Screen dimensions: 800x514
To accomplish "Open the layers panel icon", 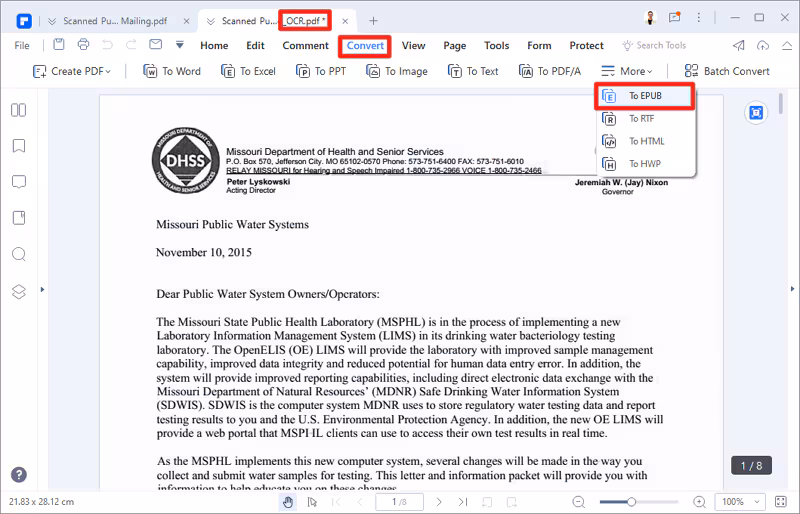I will coord(19,291).
